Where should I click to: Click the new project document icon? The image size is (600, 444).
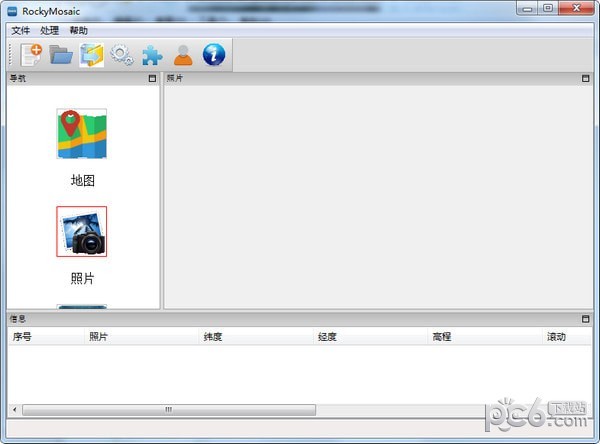click(x=30, y=55)
